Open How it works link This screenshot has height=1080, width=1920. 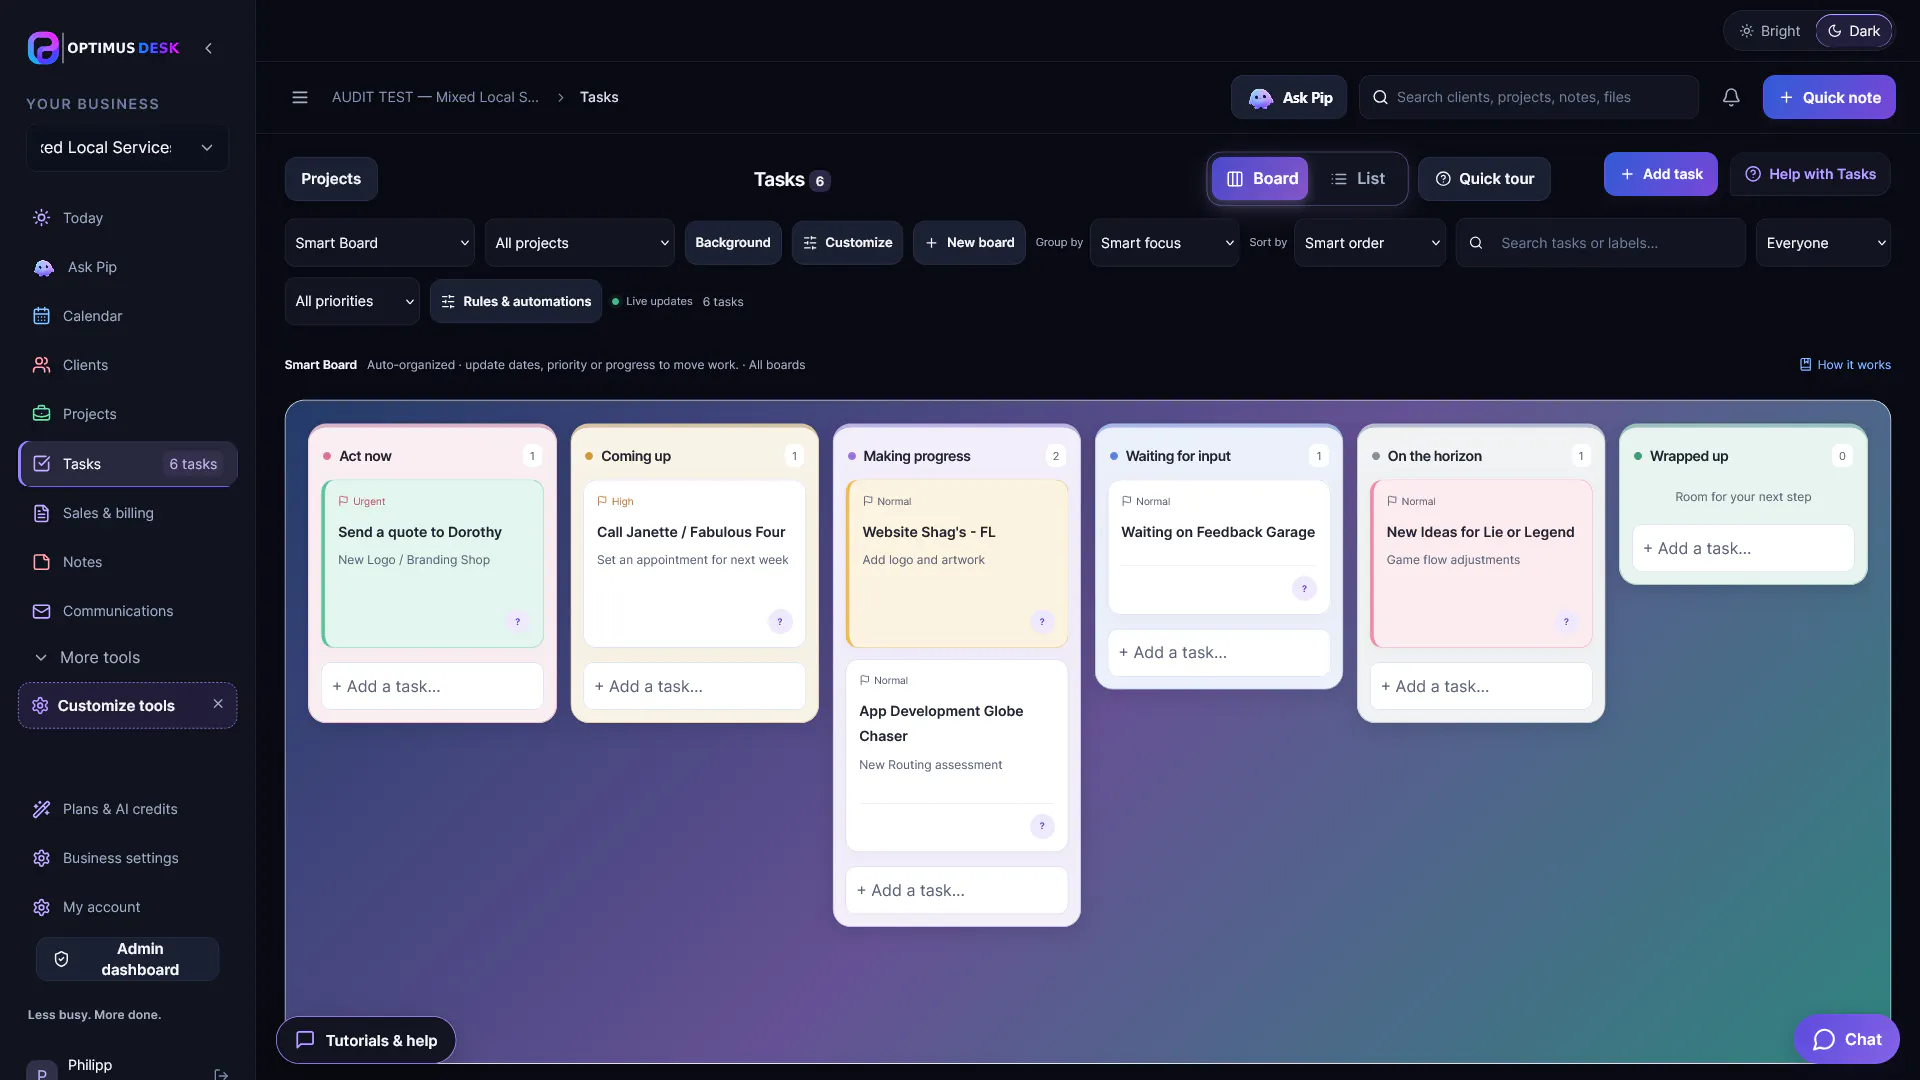pos(1845,365)
